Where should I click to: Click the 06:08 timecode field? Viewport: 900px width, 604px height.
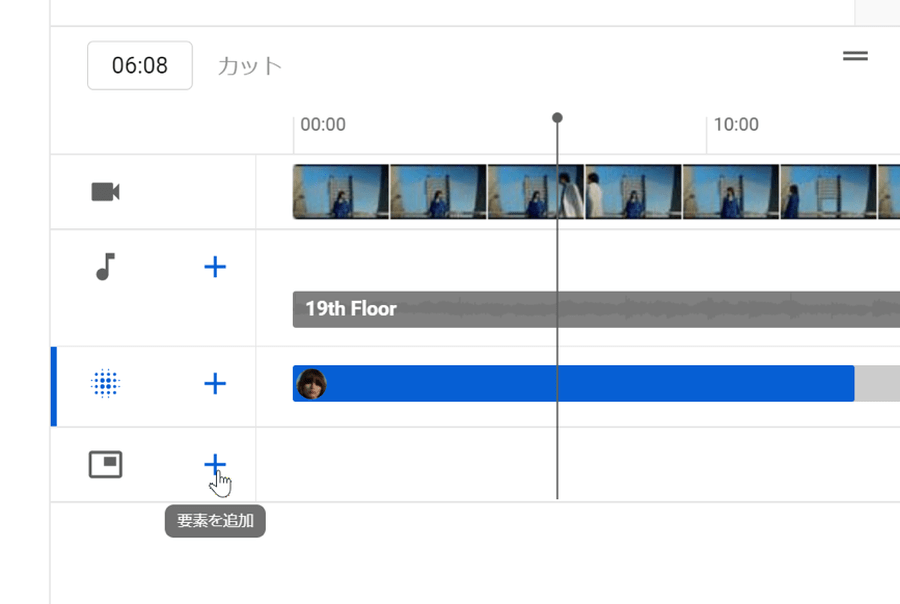pyautogui.click(x=140, y=66)
